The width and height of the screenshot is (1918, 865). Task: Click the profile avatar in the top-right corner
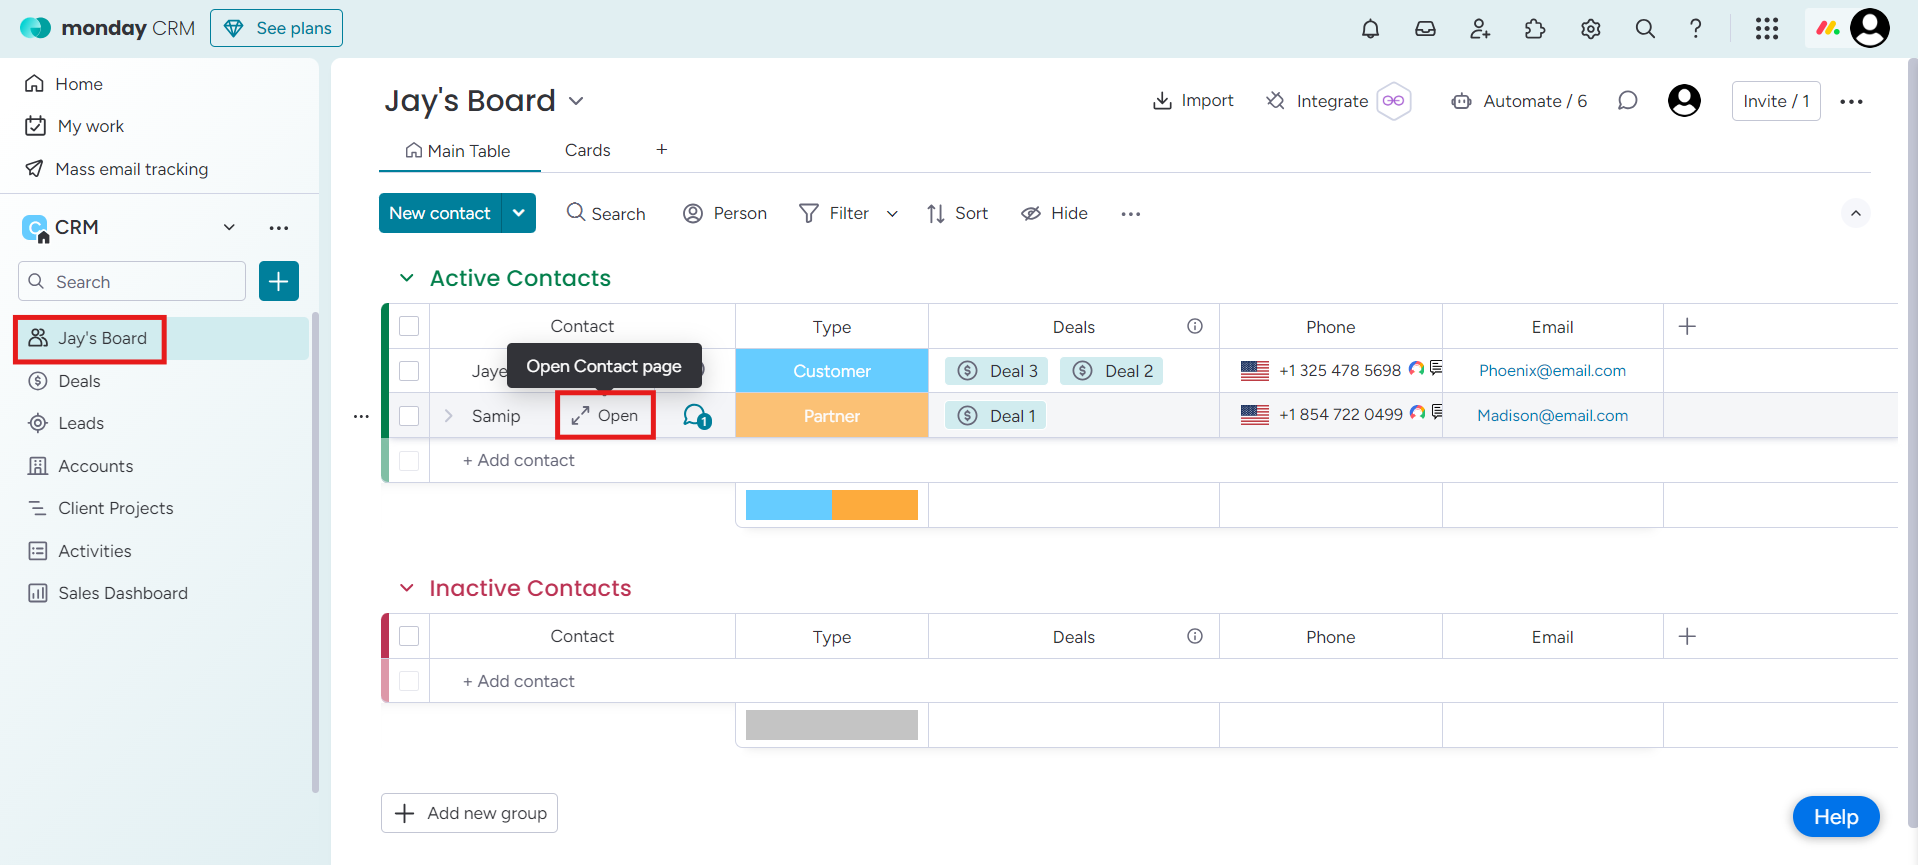[x=1870, y=28]
